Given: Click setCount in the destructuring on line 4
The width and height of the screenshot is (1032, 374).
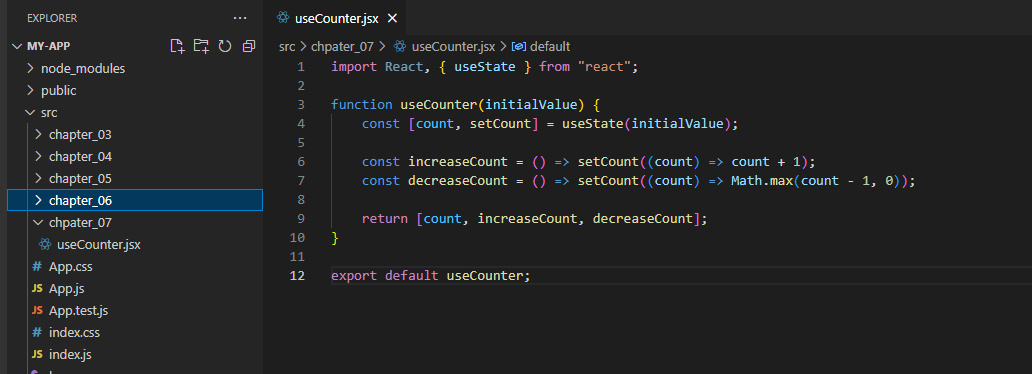Looking at the screenshot, I should 500,124.
